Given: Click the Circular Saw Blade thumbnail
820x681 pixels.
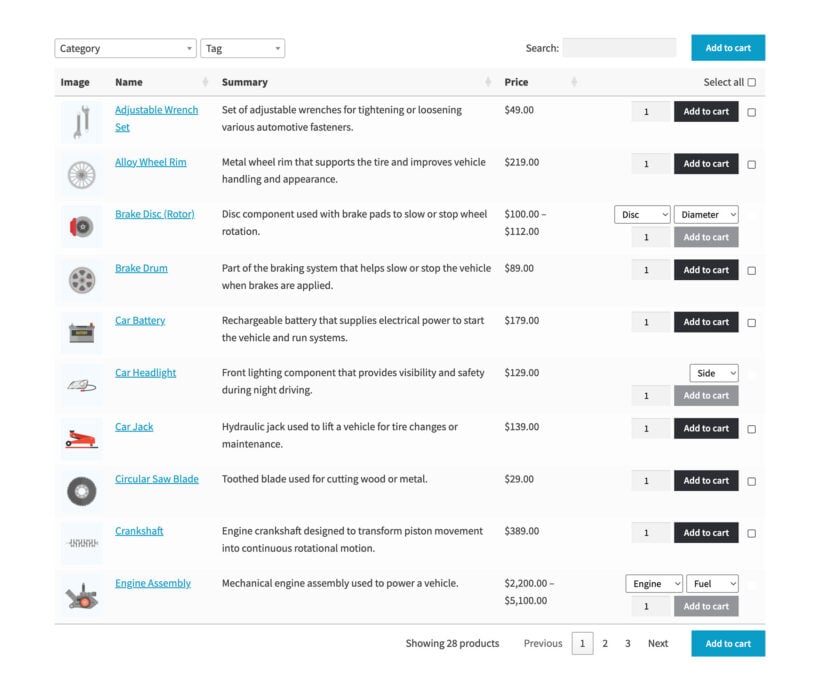Looking at the screenshot, I should click(80, 489).
